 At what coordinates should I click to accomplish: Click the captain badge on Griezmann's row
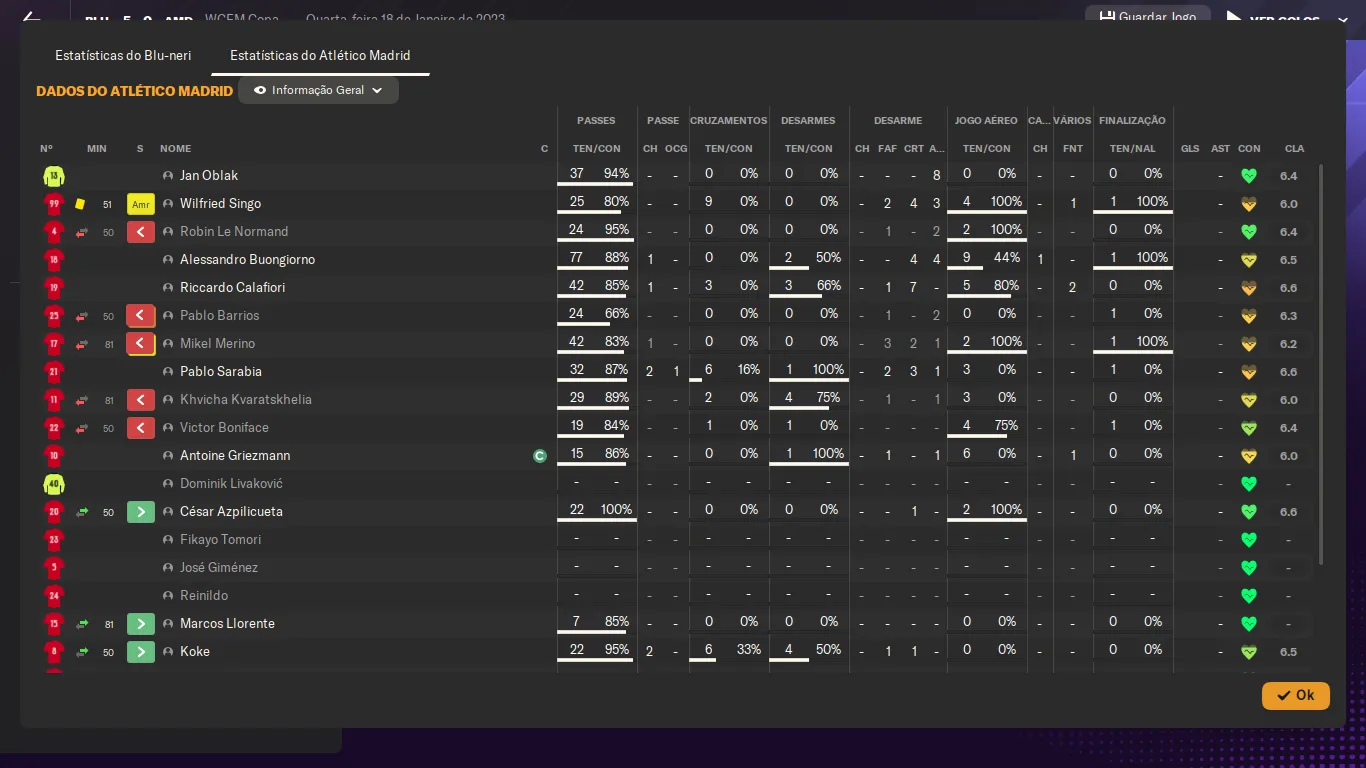(540, 456)
